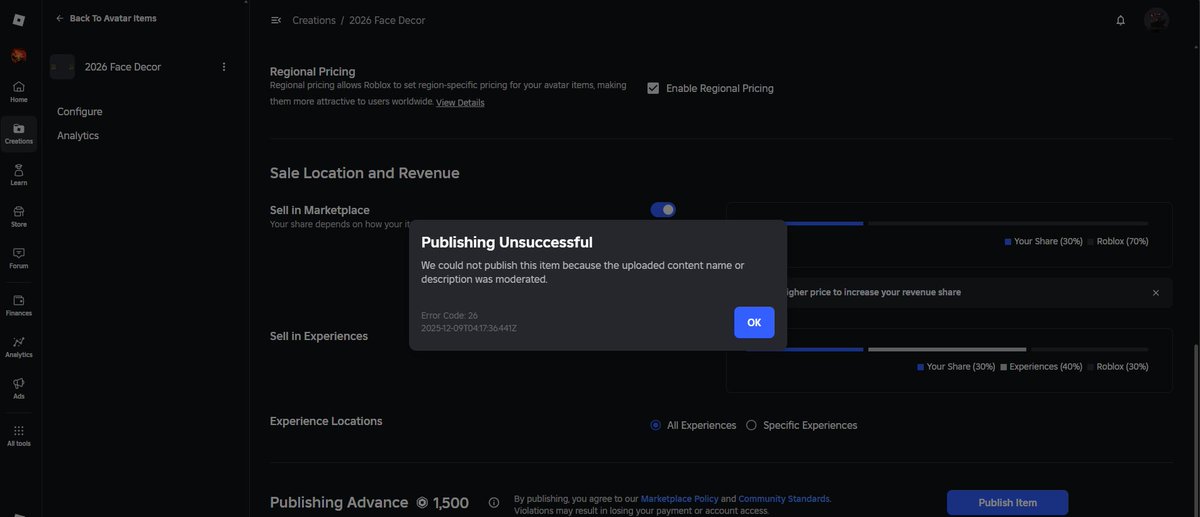Viewport: 1200px width, 517px height.
Task: Open the Finances sidebar icon
Action: pos(19,305)
